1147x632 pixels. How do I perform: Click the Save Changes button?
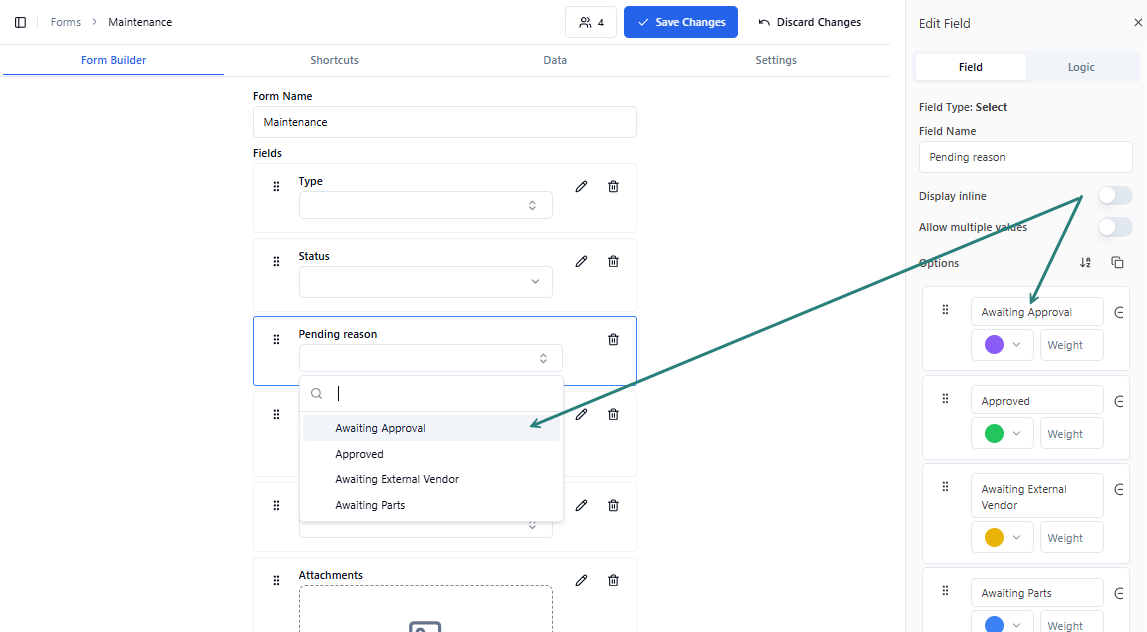click(680, 22)
